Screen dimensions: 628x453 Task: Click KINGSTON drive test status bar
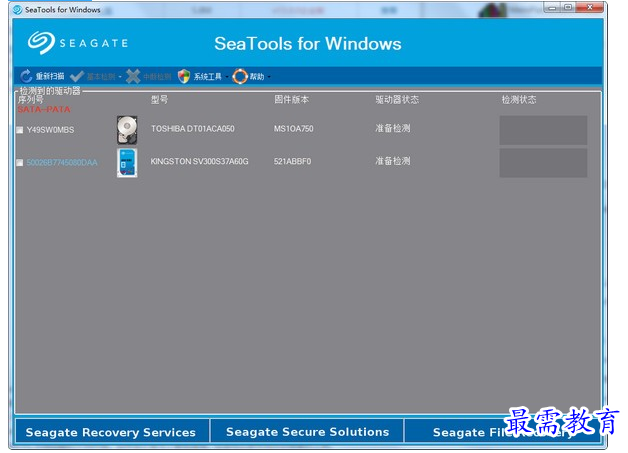543,163
